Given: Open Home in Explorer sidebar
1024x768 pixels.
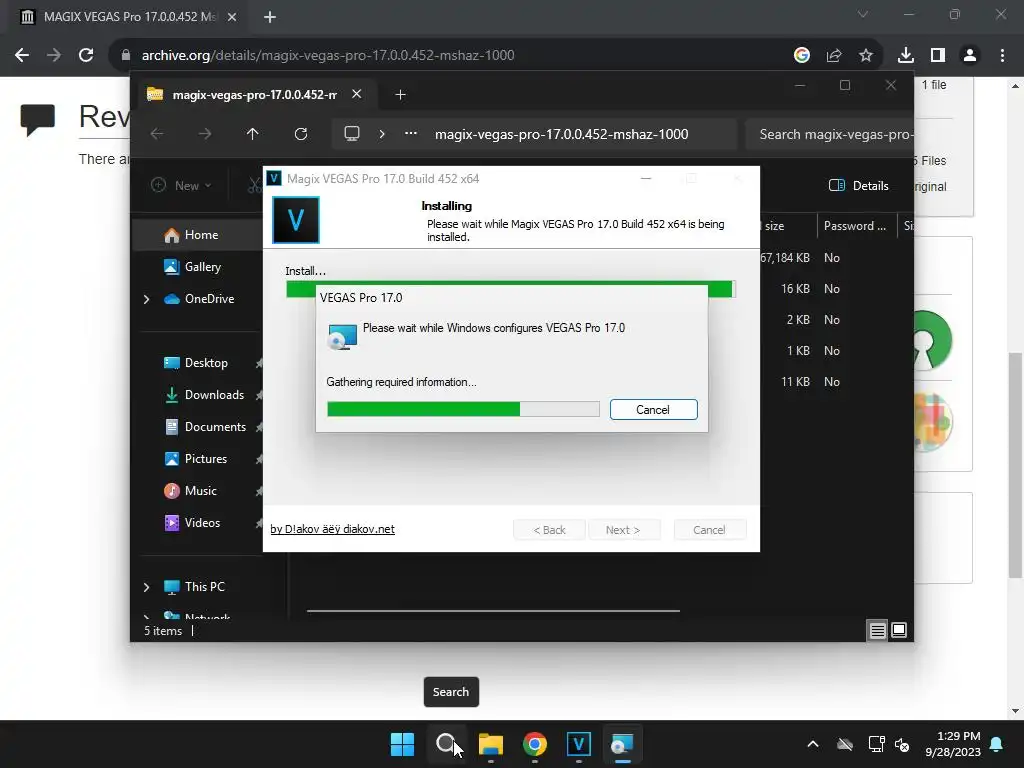Looking at the screenshot, I should 201,235.
